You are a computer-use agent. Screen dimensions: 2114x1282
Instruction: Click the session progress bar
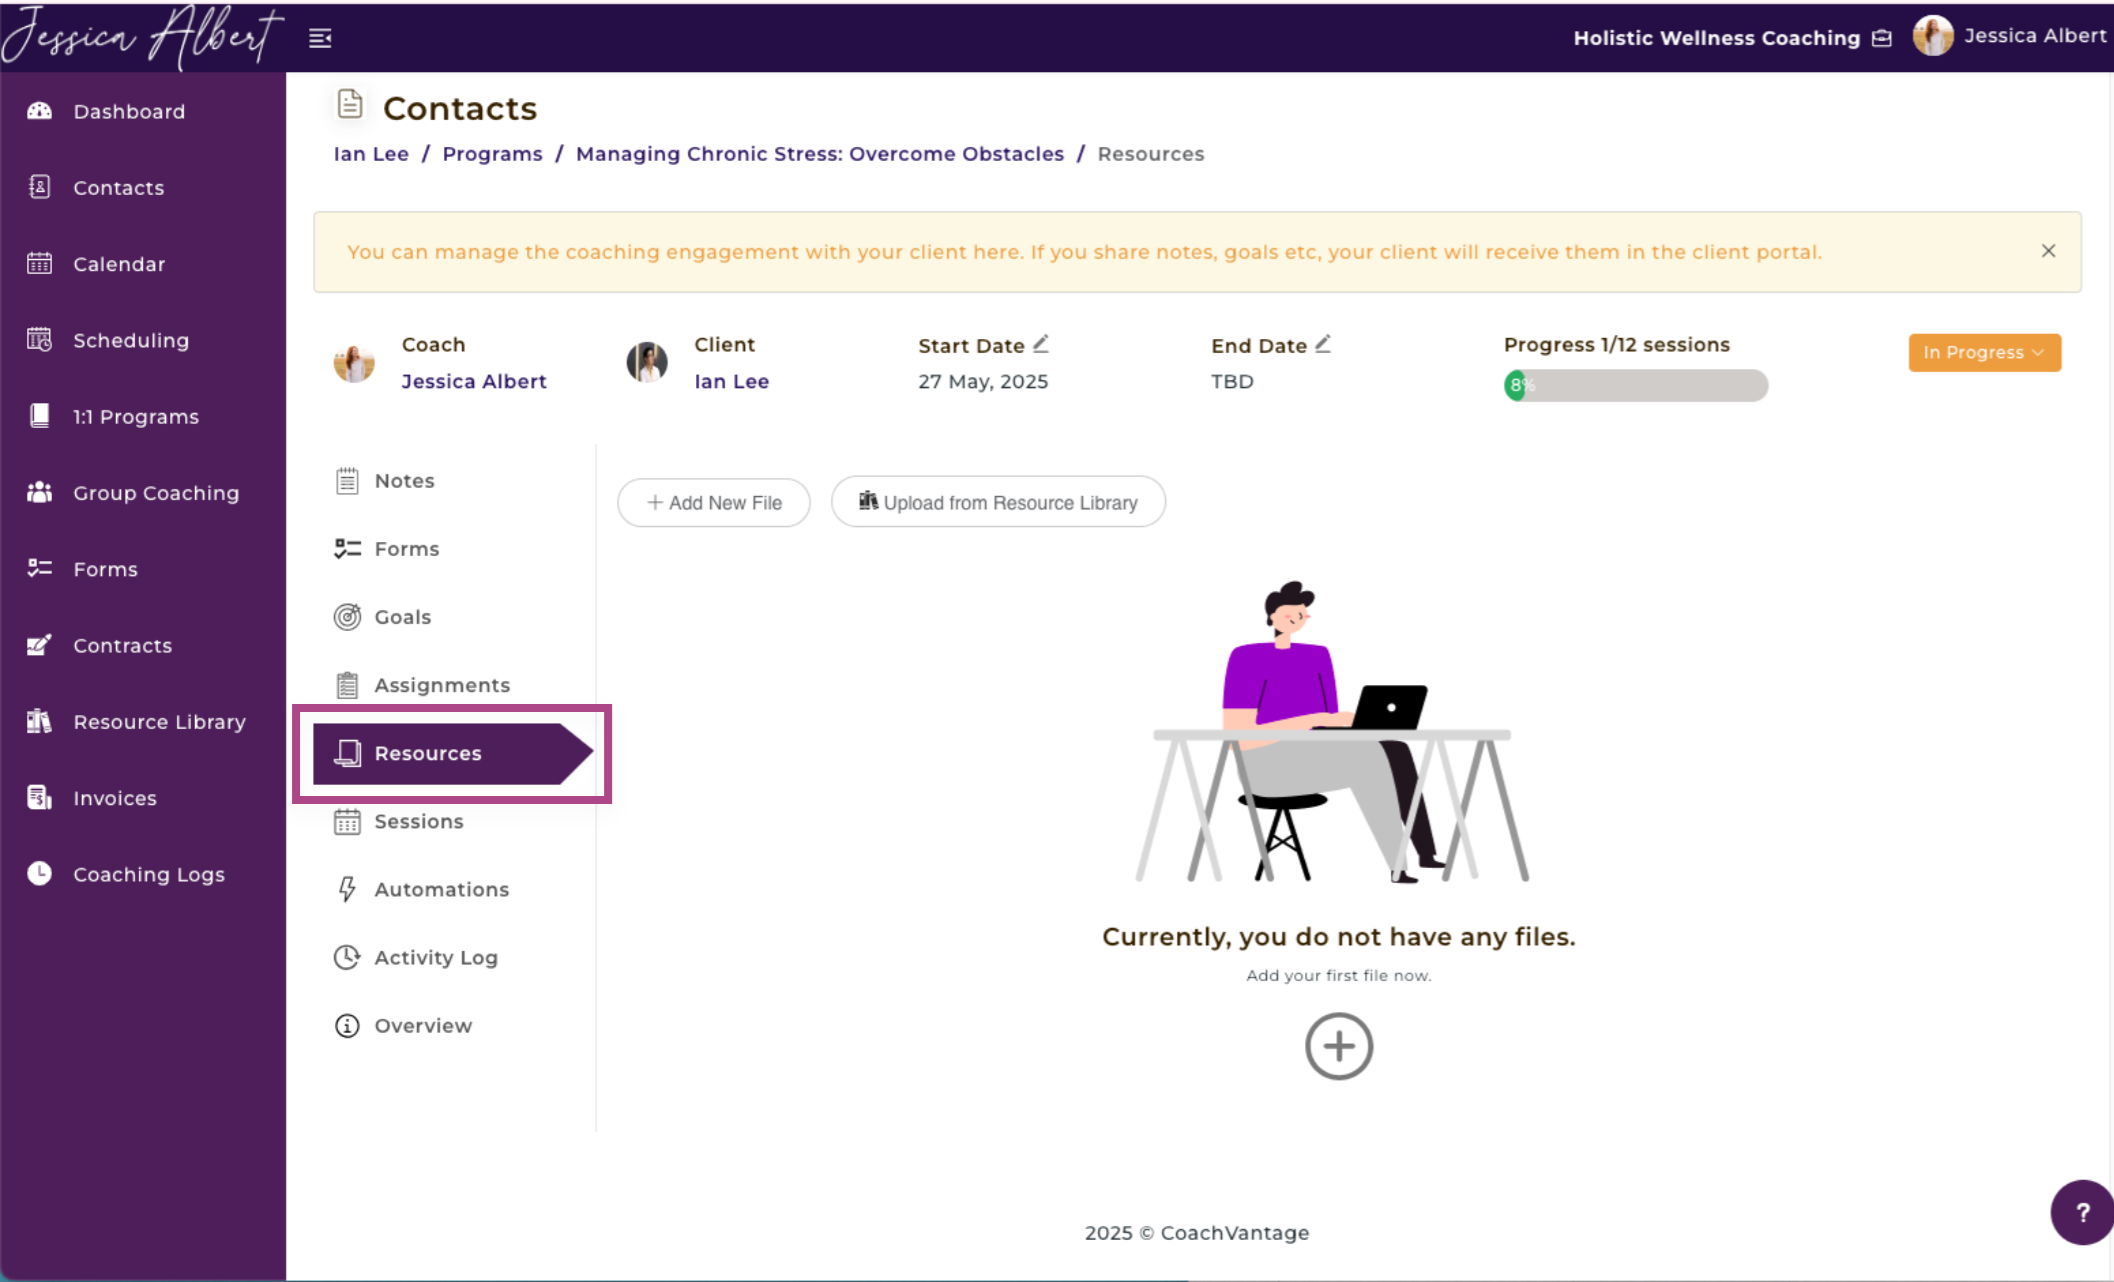tap(1635, 385)
